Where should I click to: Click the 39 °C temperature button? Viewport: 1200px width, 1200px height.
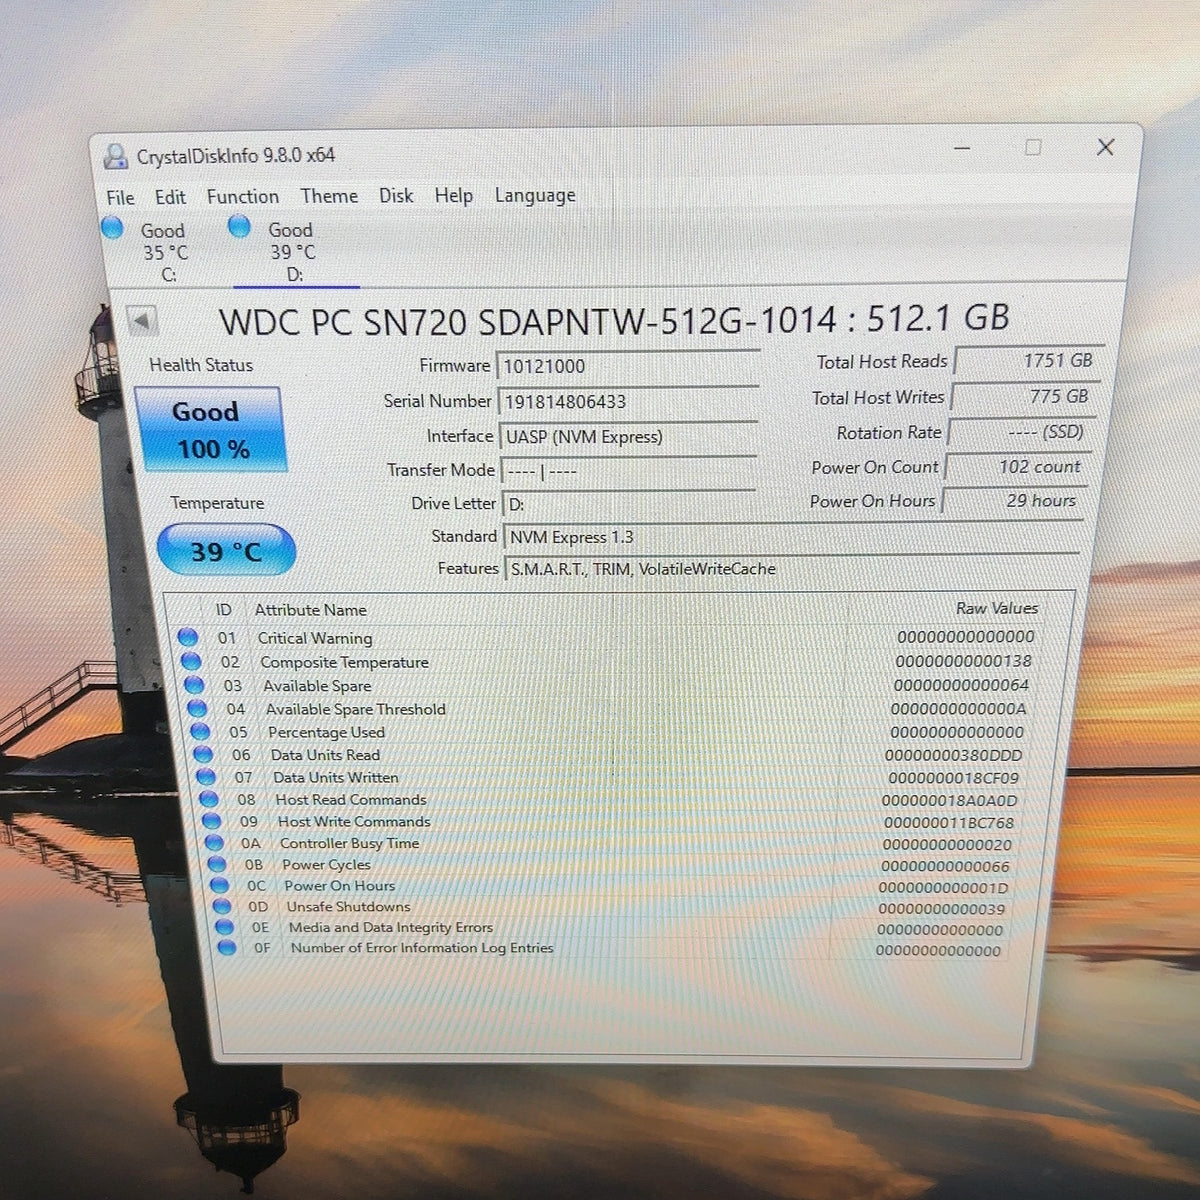click(226, 550)
